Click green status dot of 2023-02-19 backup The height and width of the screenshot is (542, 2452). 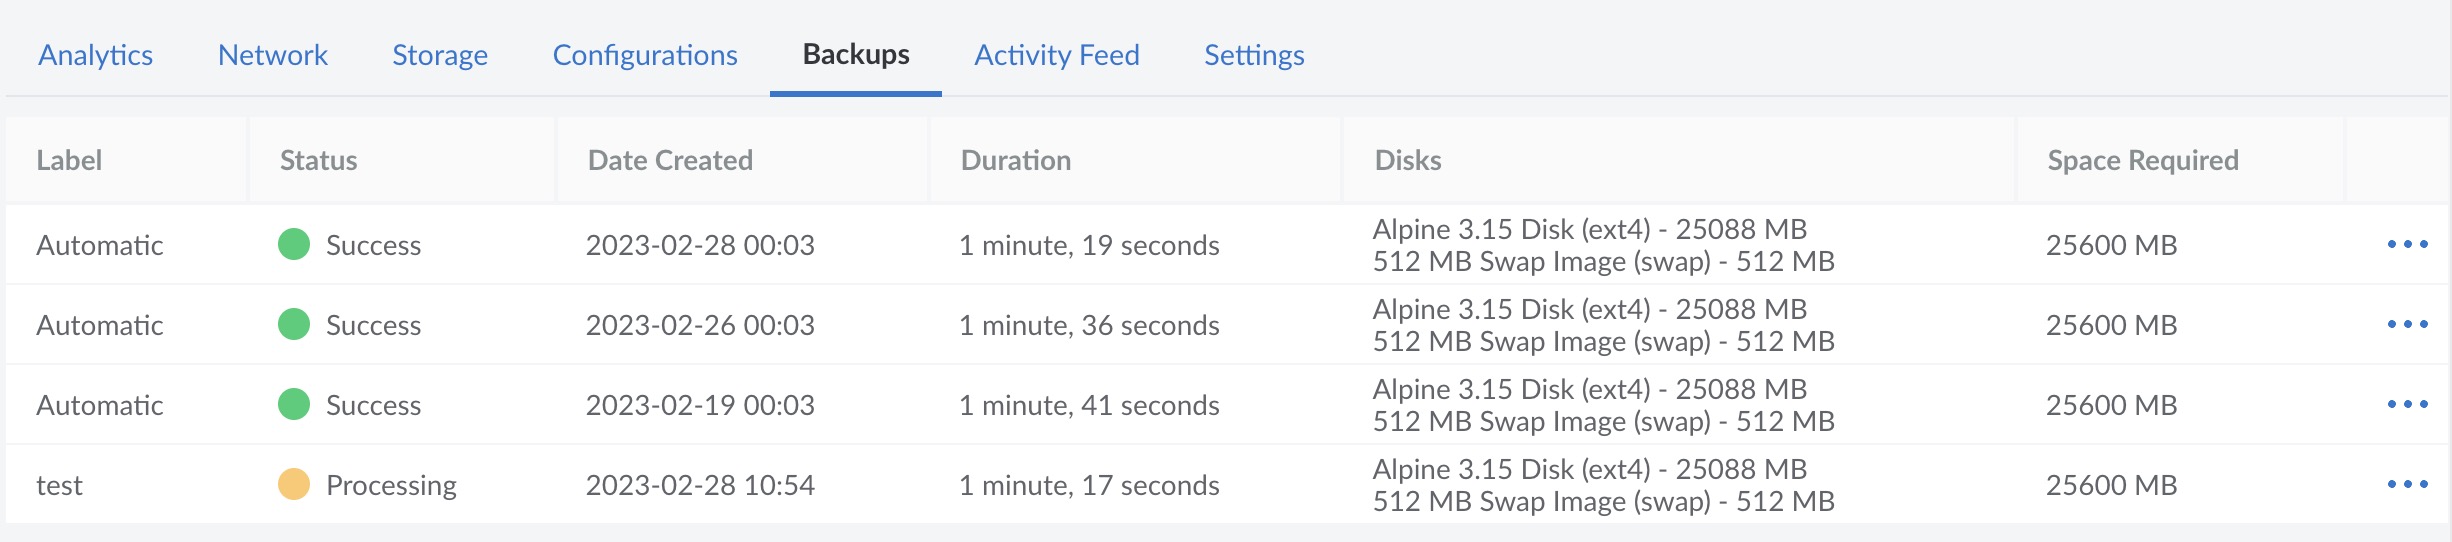click(294, 405)
